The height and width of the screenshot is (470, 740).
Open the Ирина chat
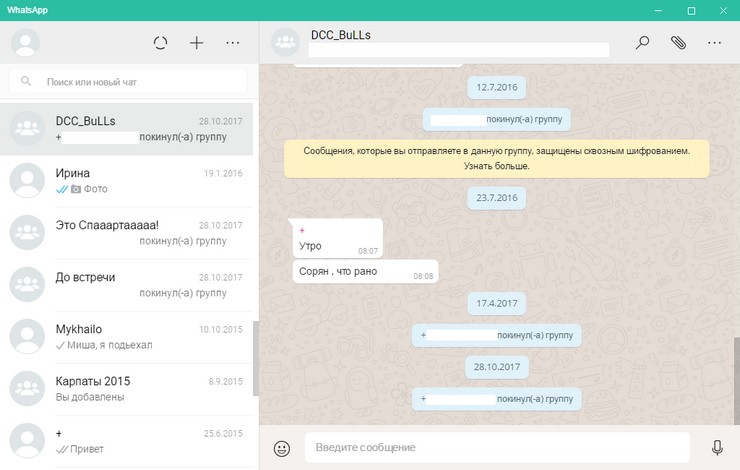click(x=128, y=180)
